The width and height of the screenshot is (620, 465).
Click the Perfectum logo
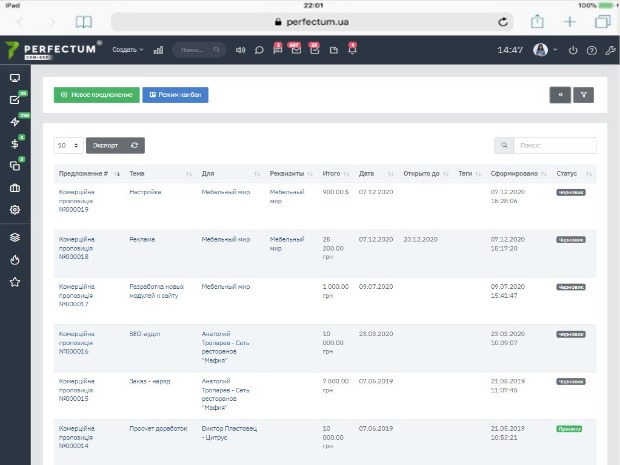click(x=51, y=50)
